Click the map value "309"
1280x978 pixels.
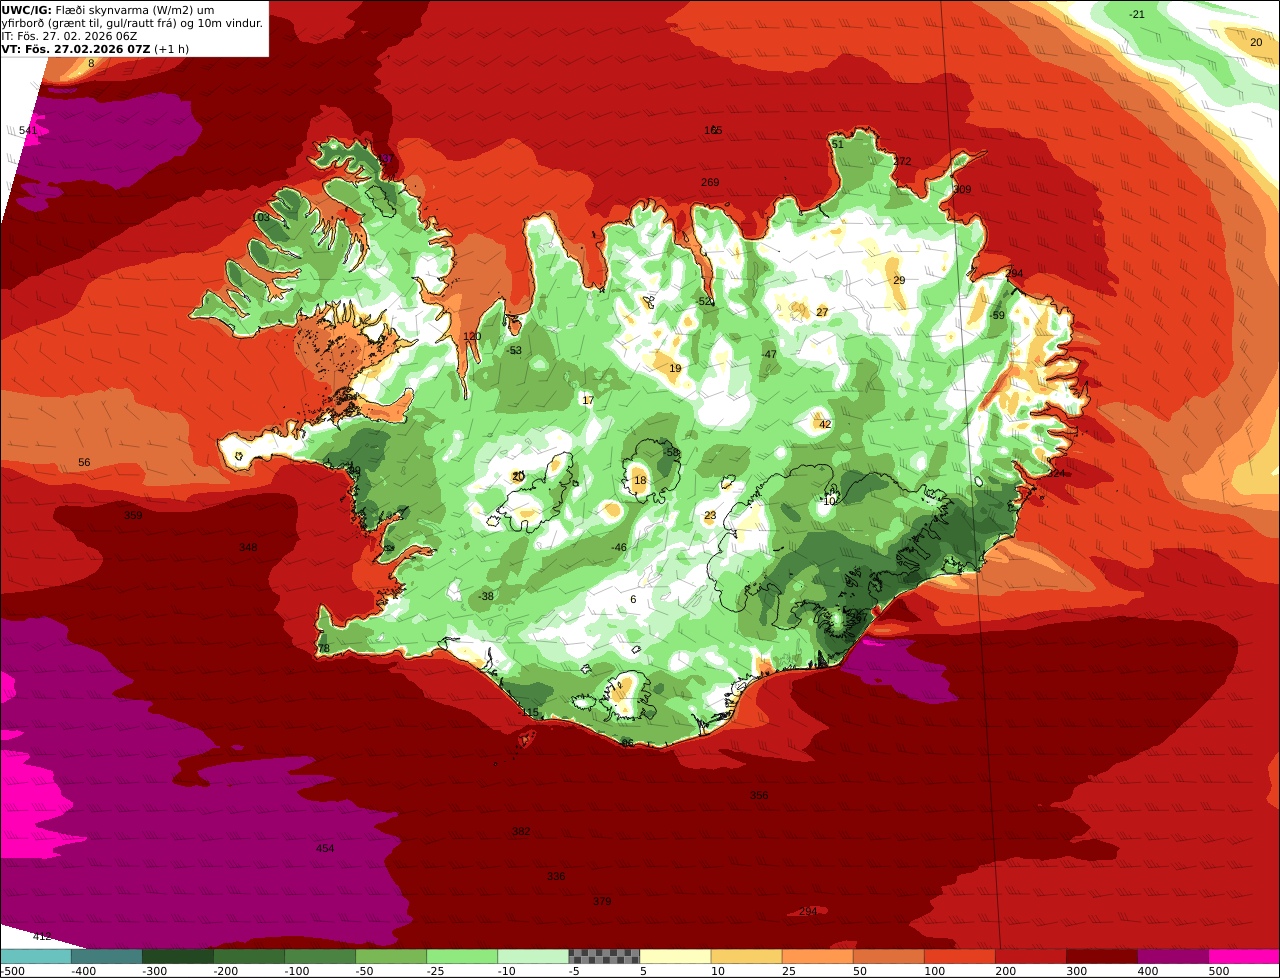pyautogui.click(x=962, y=189)
